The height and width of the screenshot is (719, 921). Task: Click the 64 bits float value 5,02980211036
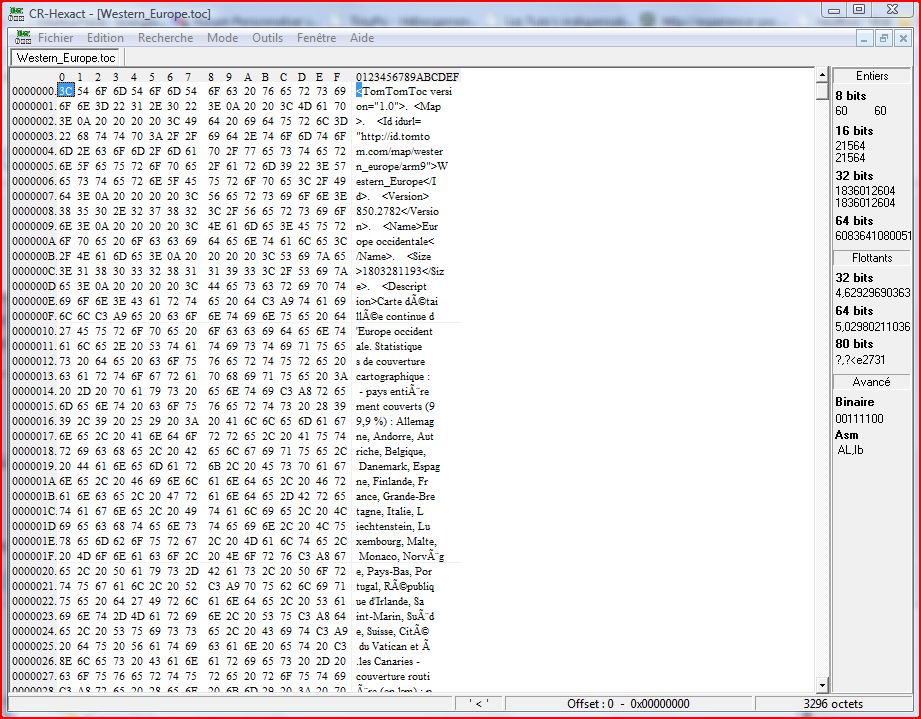(x=873, y=326)
